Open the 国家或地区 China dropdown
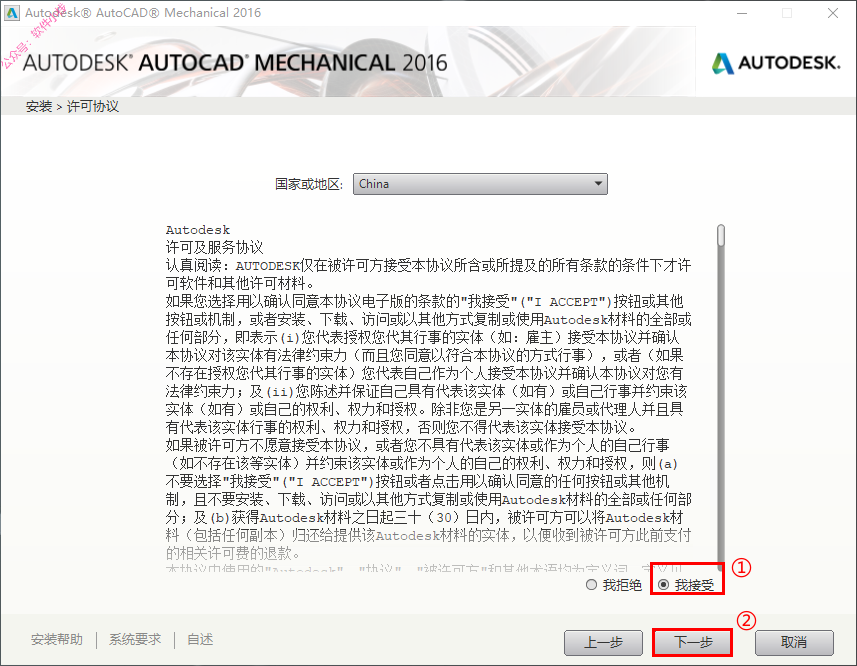This screenshot has height=666, width=857. coord(480,184)
